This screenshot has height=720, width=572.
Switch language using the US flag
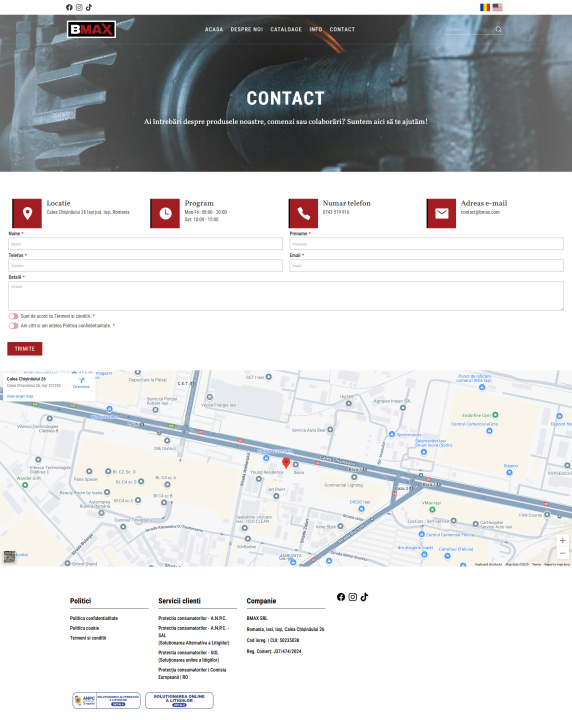497,7
